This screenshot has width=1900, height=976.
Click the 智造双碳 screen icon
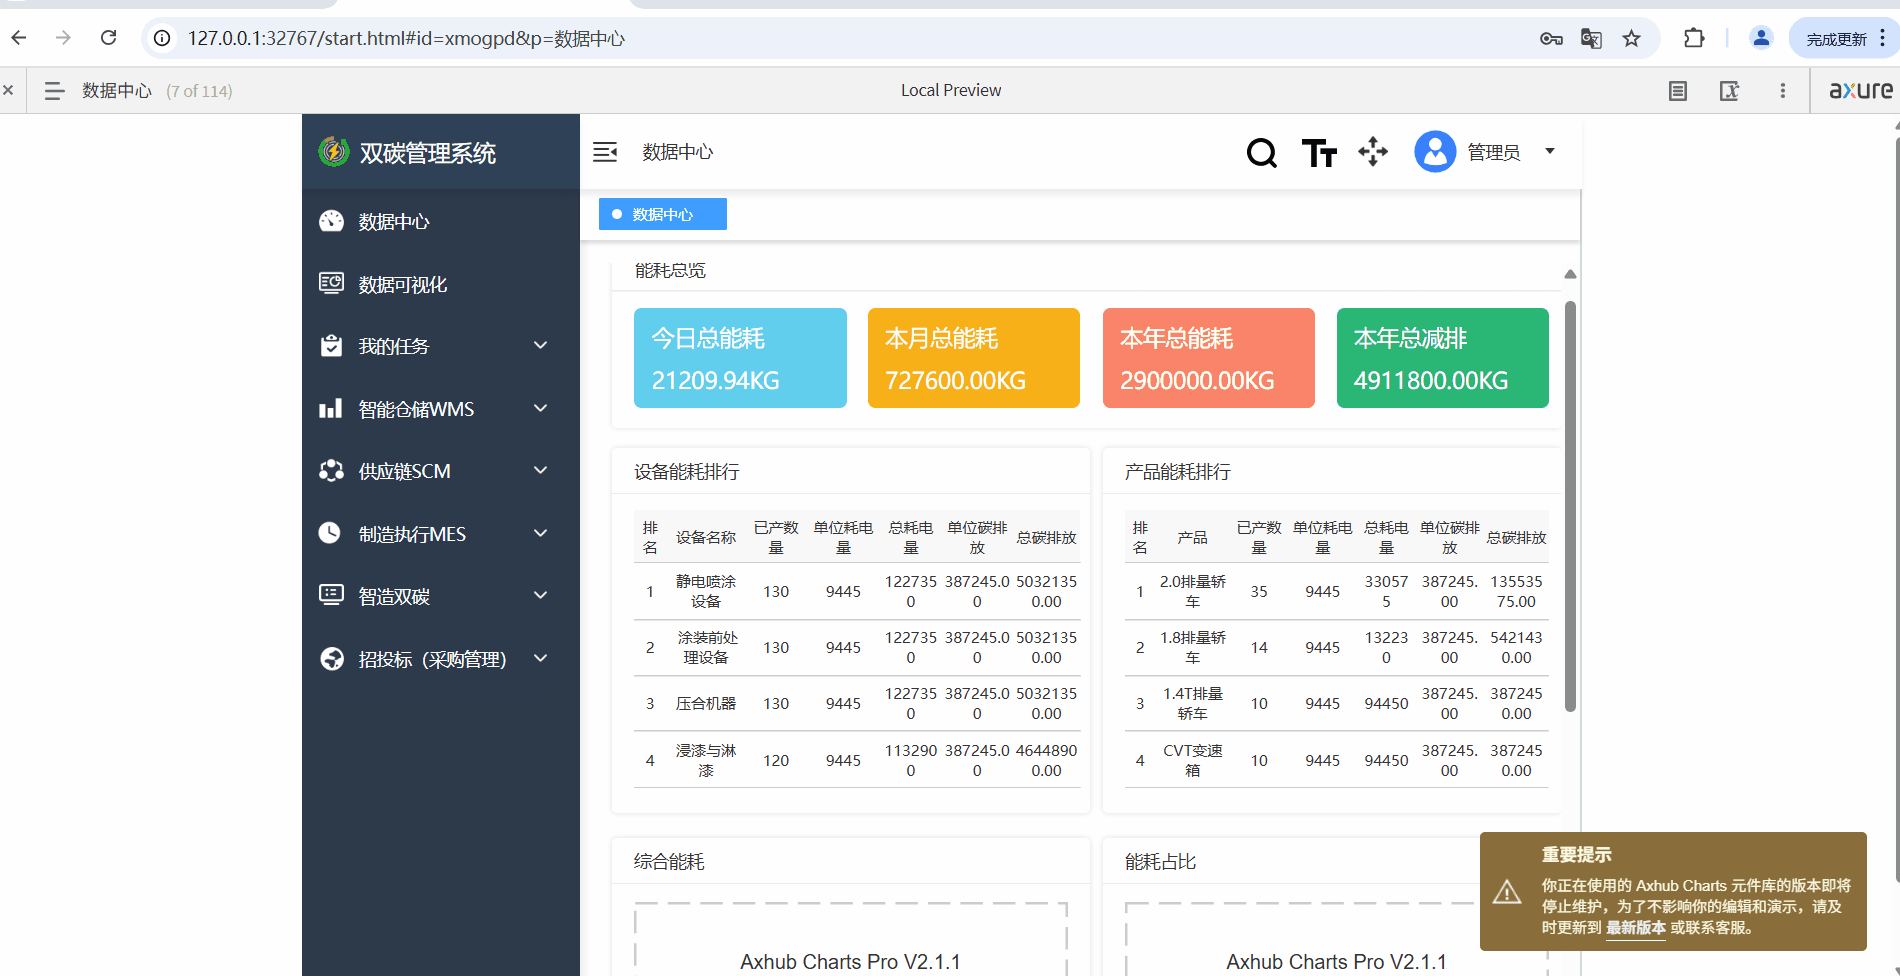(331, 595)
